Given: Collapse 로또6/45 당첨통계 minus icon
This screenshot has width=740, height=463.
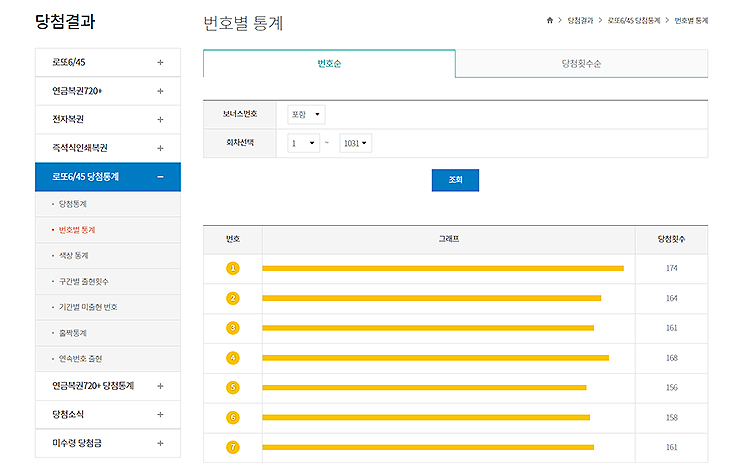Looking at the screenshot, I should pyautogui.click(x=160, y=177).
